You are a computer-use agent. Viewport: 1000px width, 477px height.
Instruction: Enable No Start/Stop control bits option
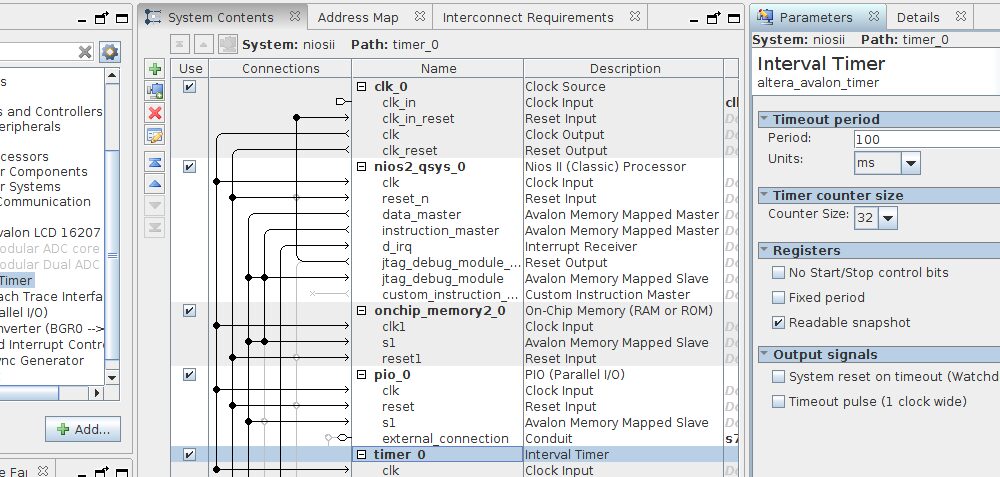pos(779,273)
